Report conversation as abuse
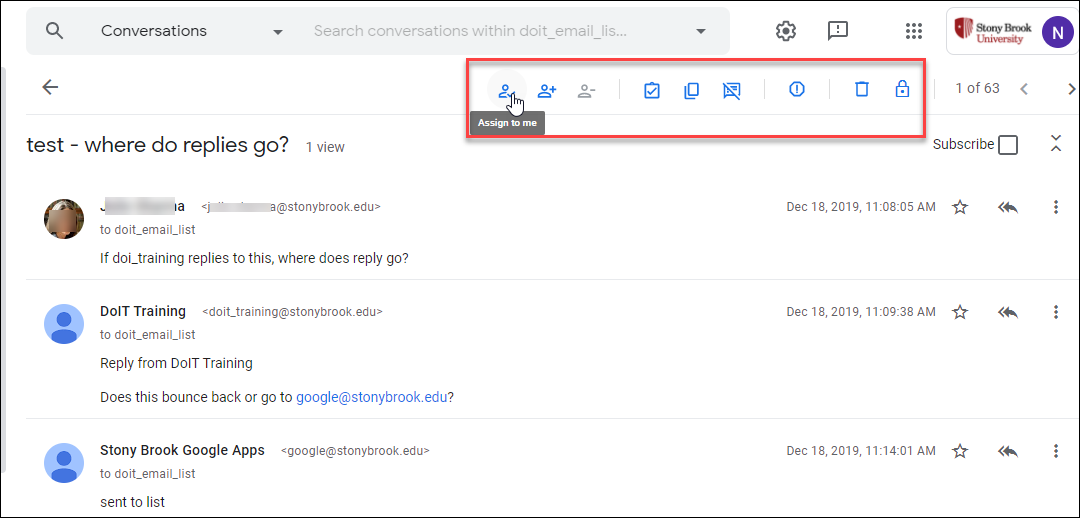 pos(797,89)
